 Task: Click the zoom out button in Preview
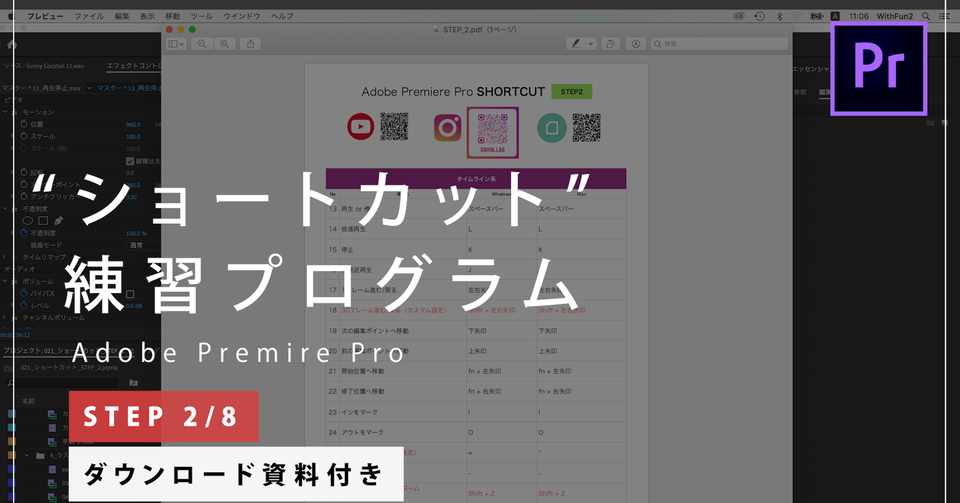[201, 44]
